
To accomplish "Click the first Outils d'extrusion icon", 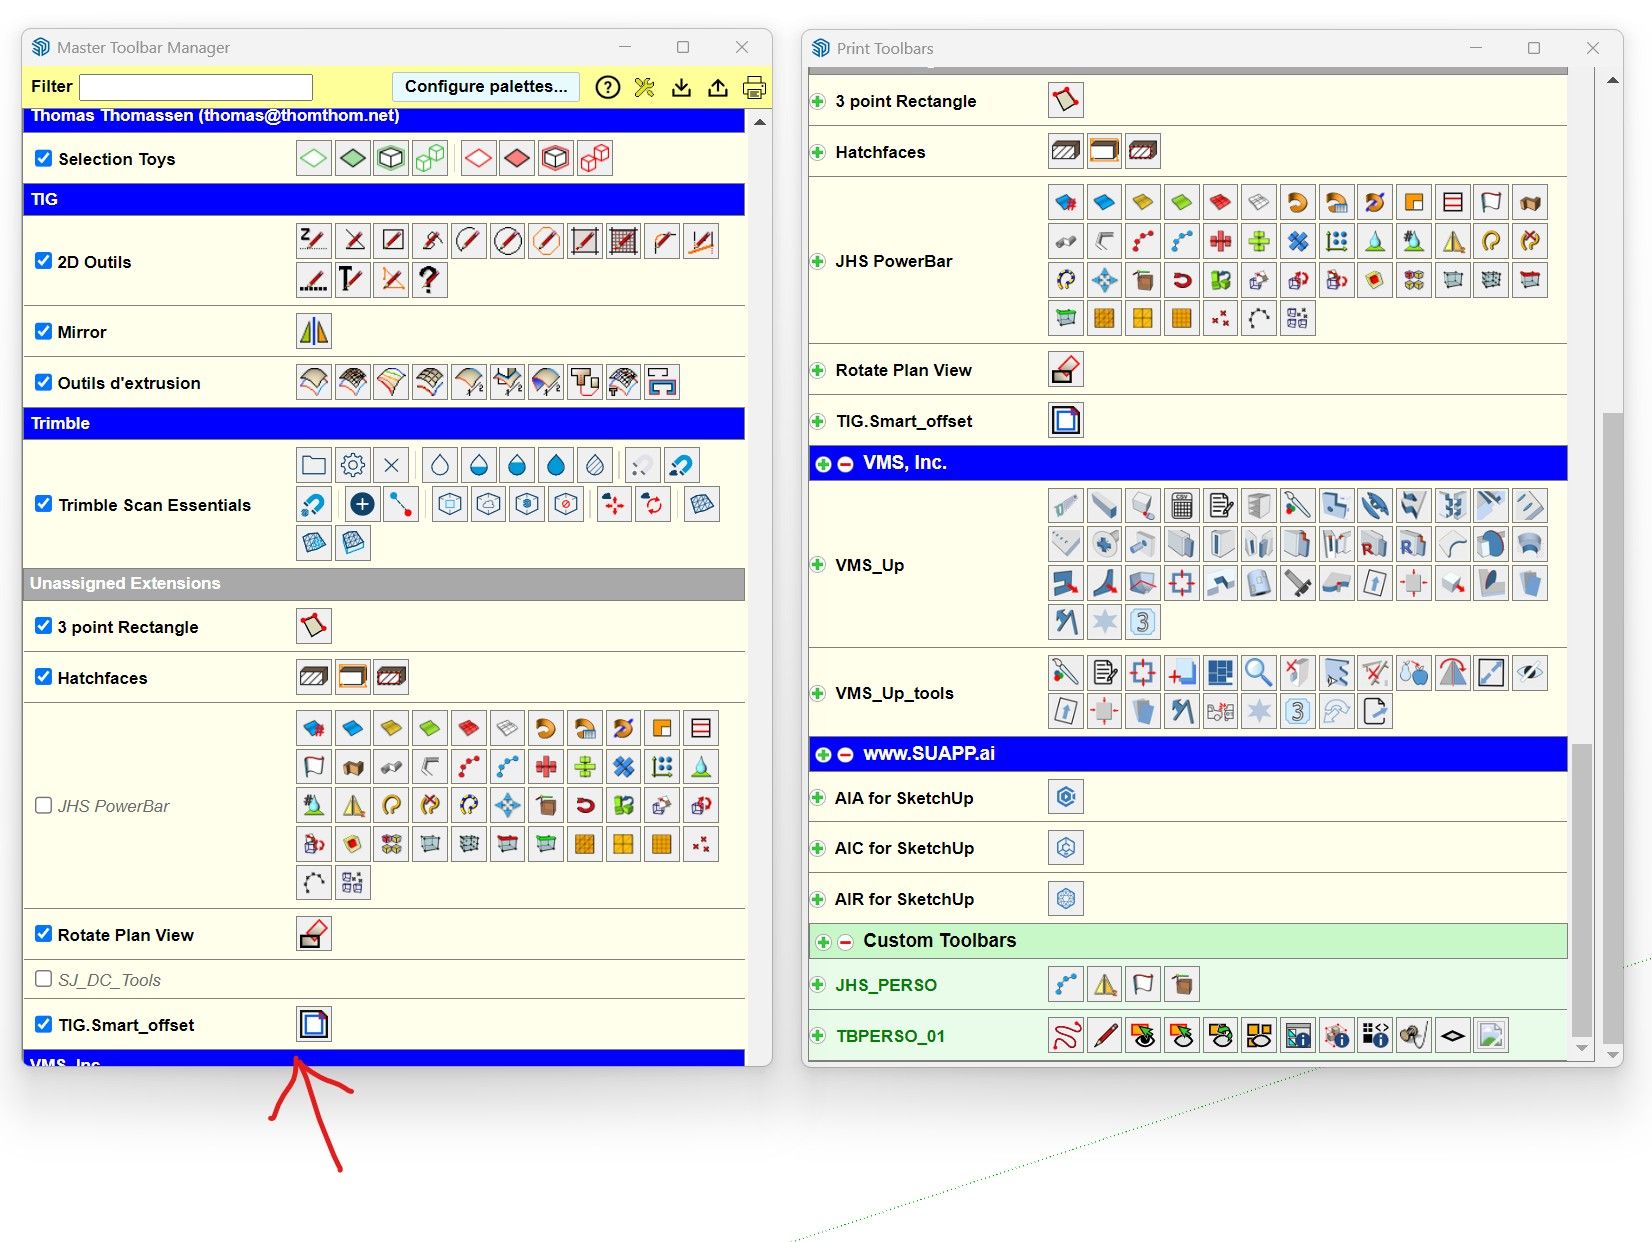I will click(314, 382).
